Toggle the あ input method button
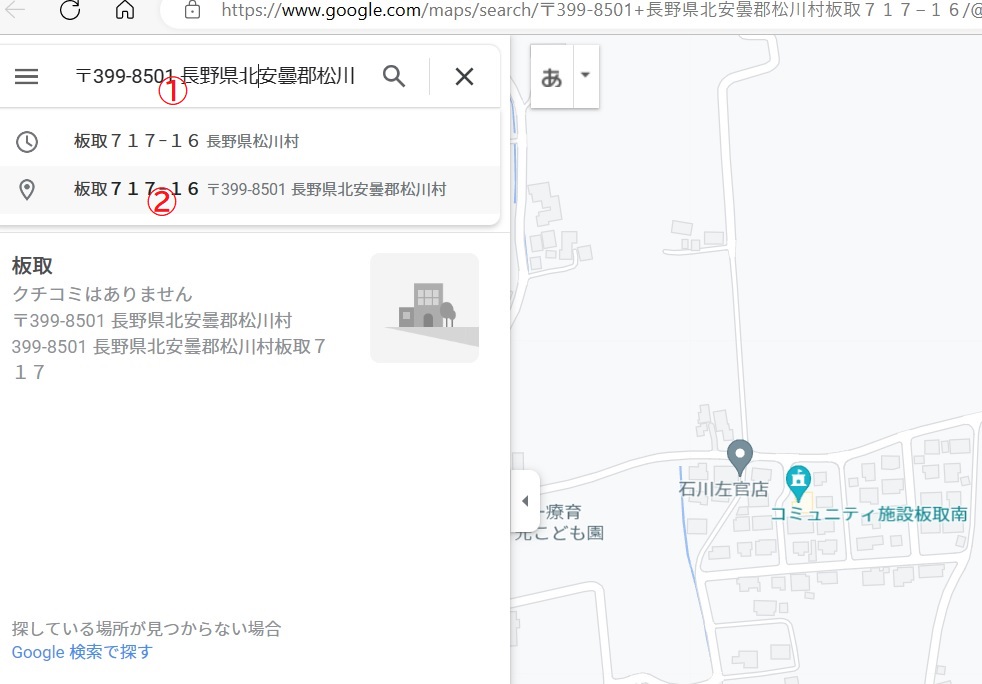 tap(551, 76)
